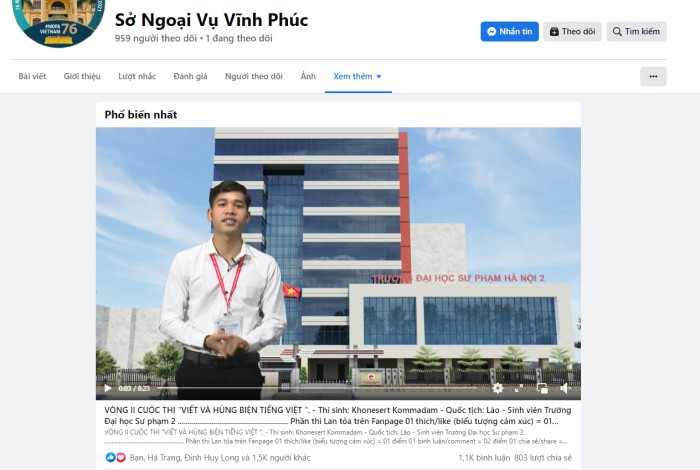Open the page profile picture
Screen dimensions: 700x470
(58, 21)
